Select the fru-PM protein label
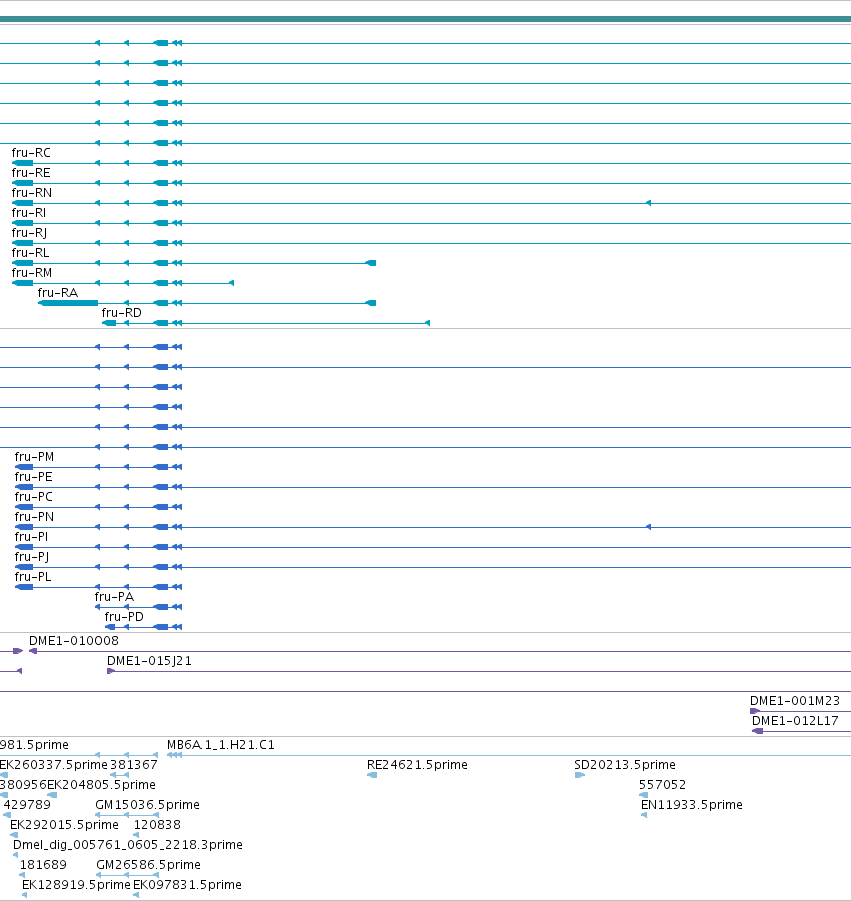The image size is (851, 901). (x=34, y=457)
